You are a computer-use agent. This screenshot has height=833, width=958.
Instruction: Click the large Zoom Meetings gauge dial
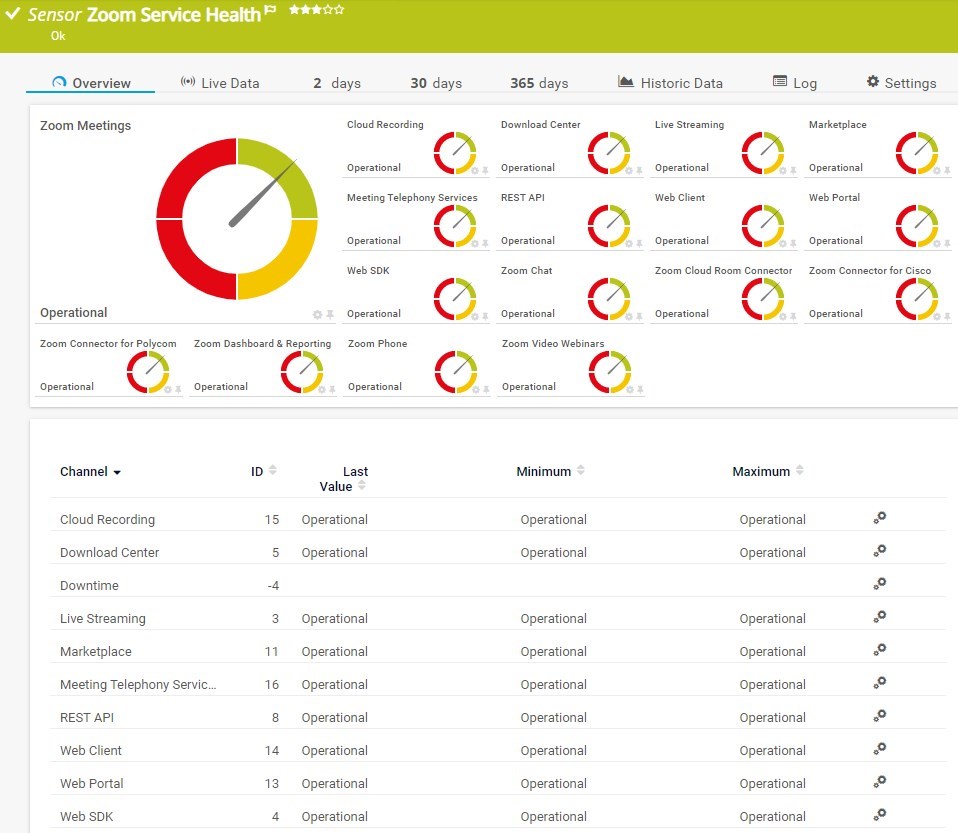[x=237, y=216]
